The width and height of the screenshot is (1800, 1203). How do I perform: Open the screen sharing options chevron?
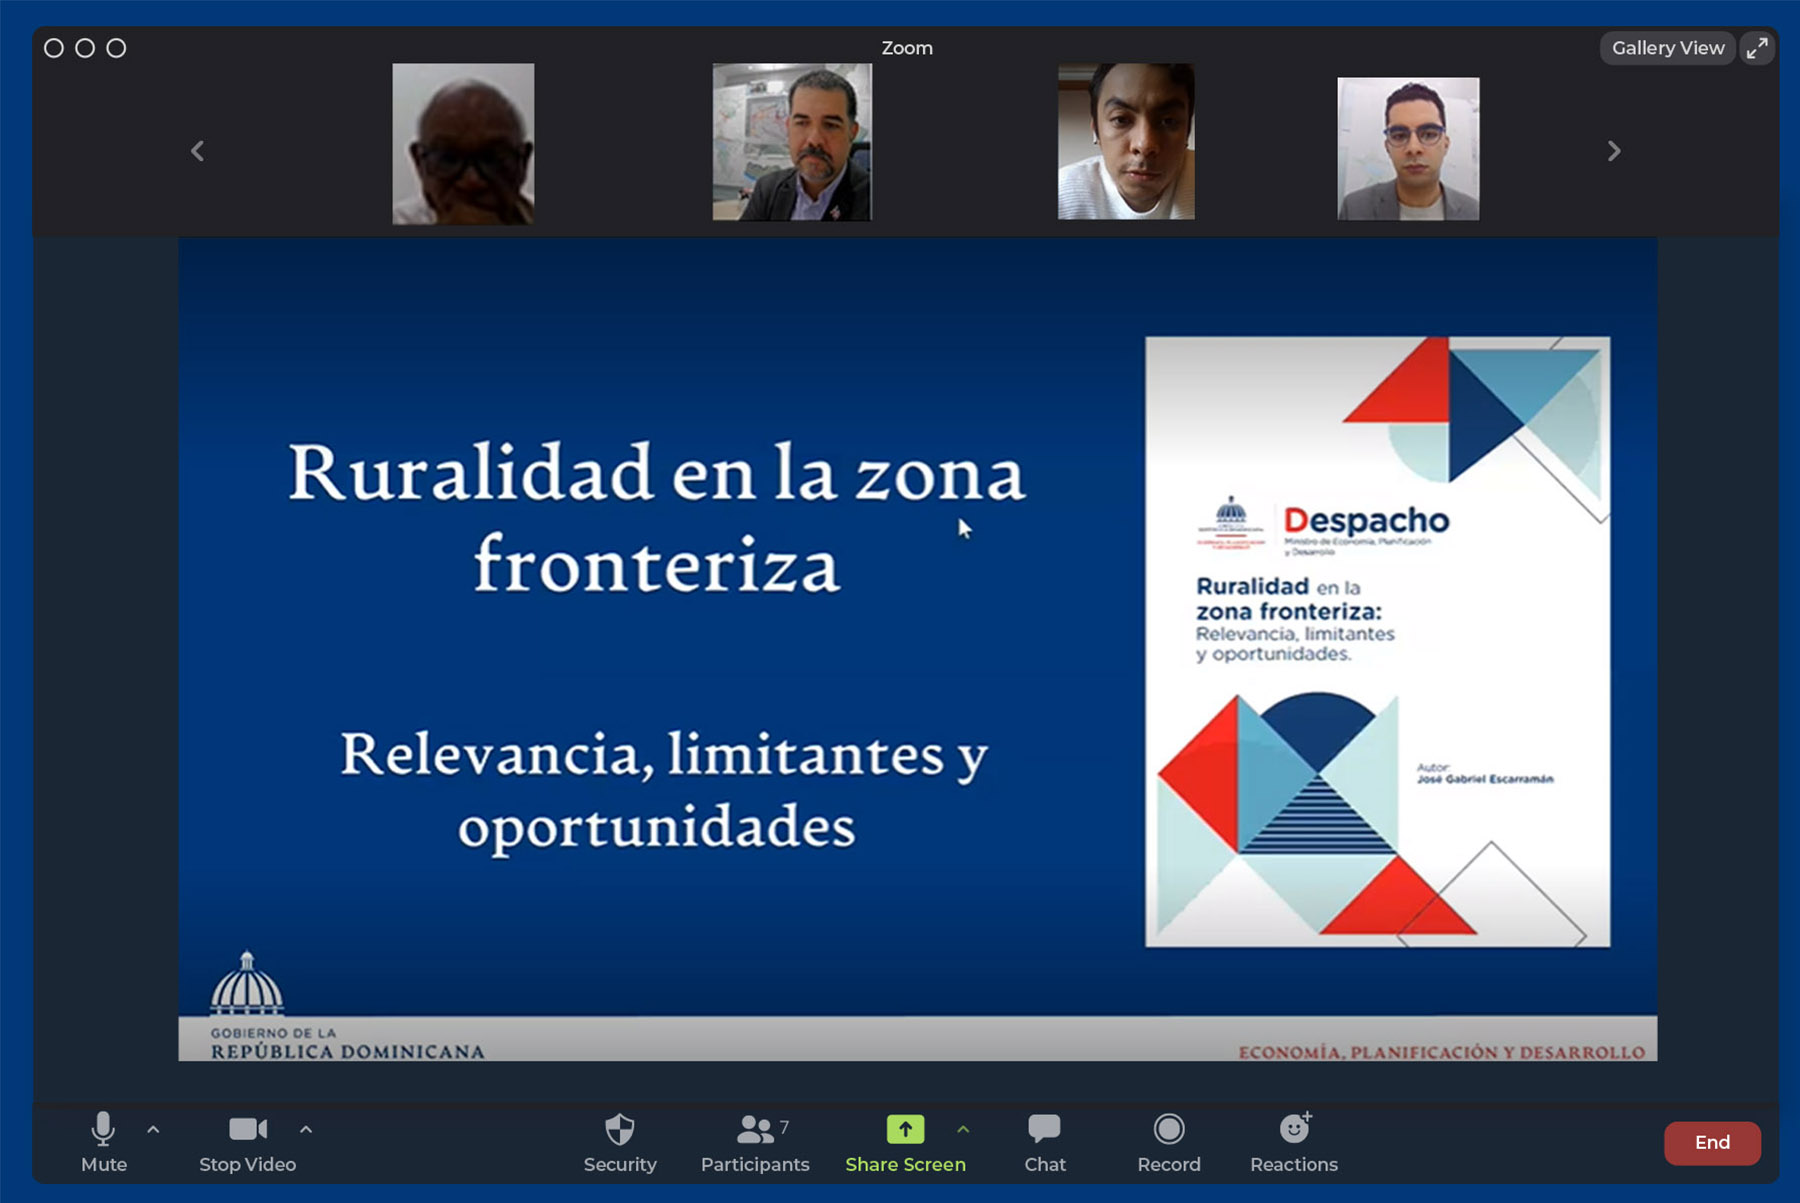click(x=963, y=1130)
